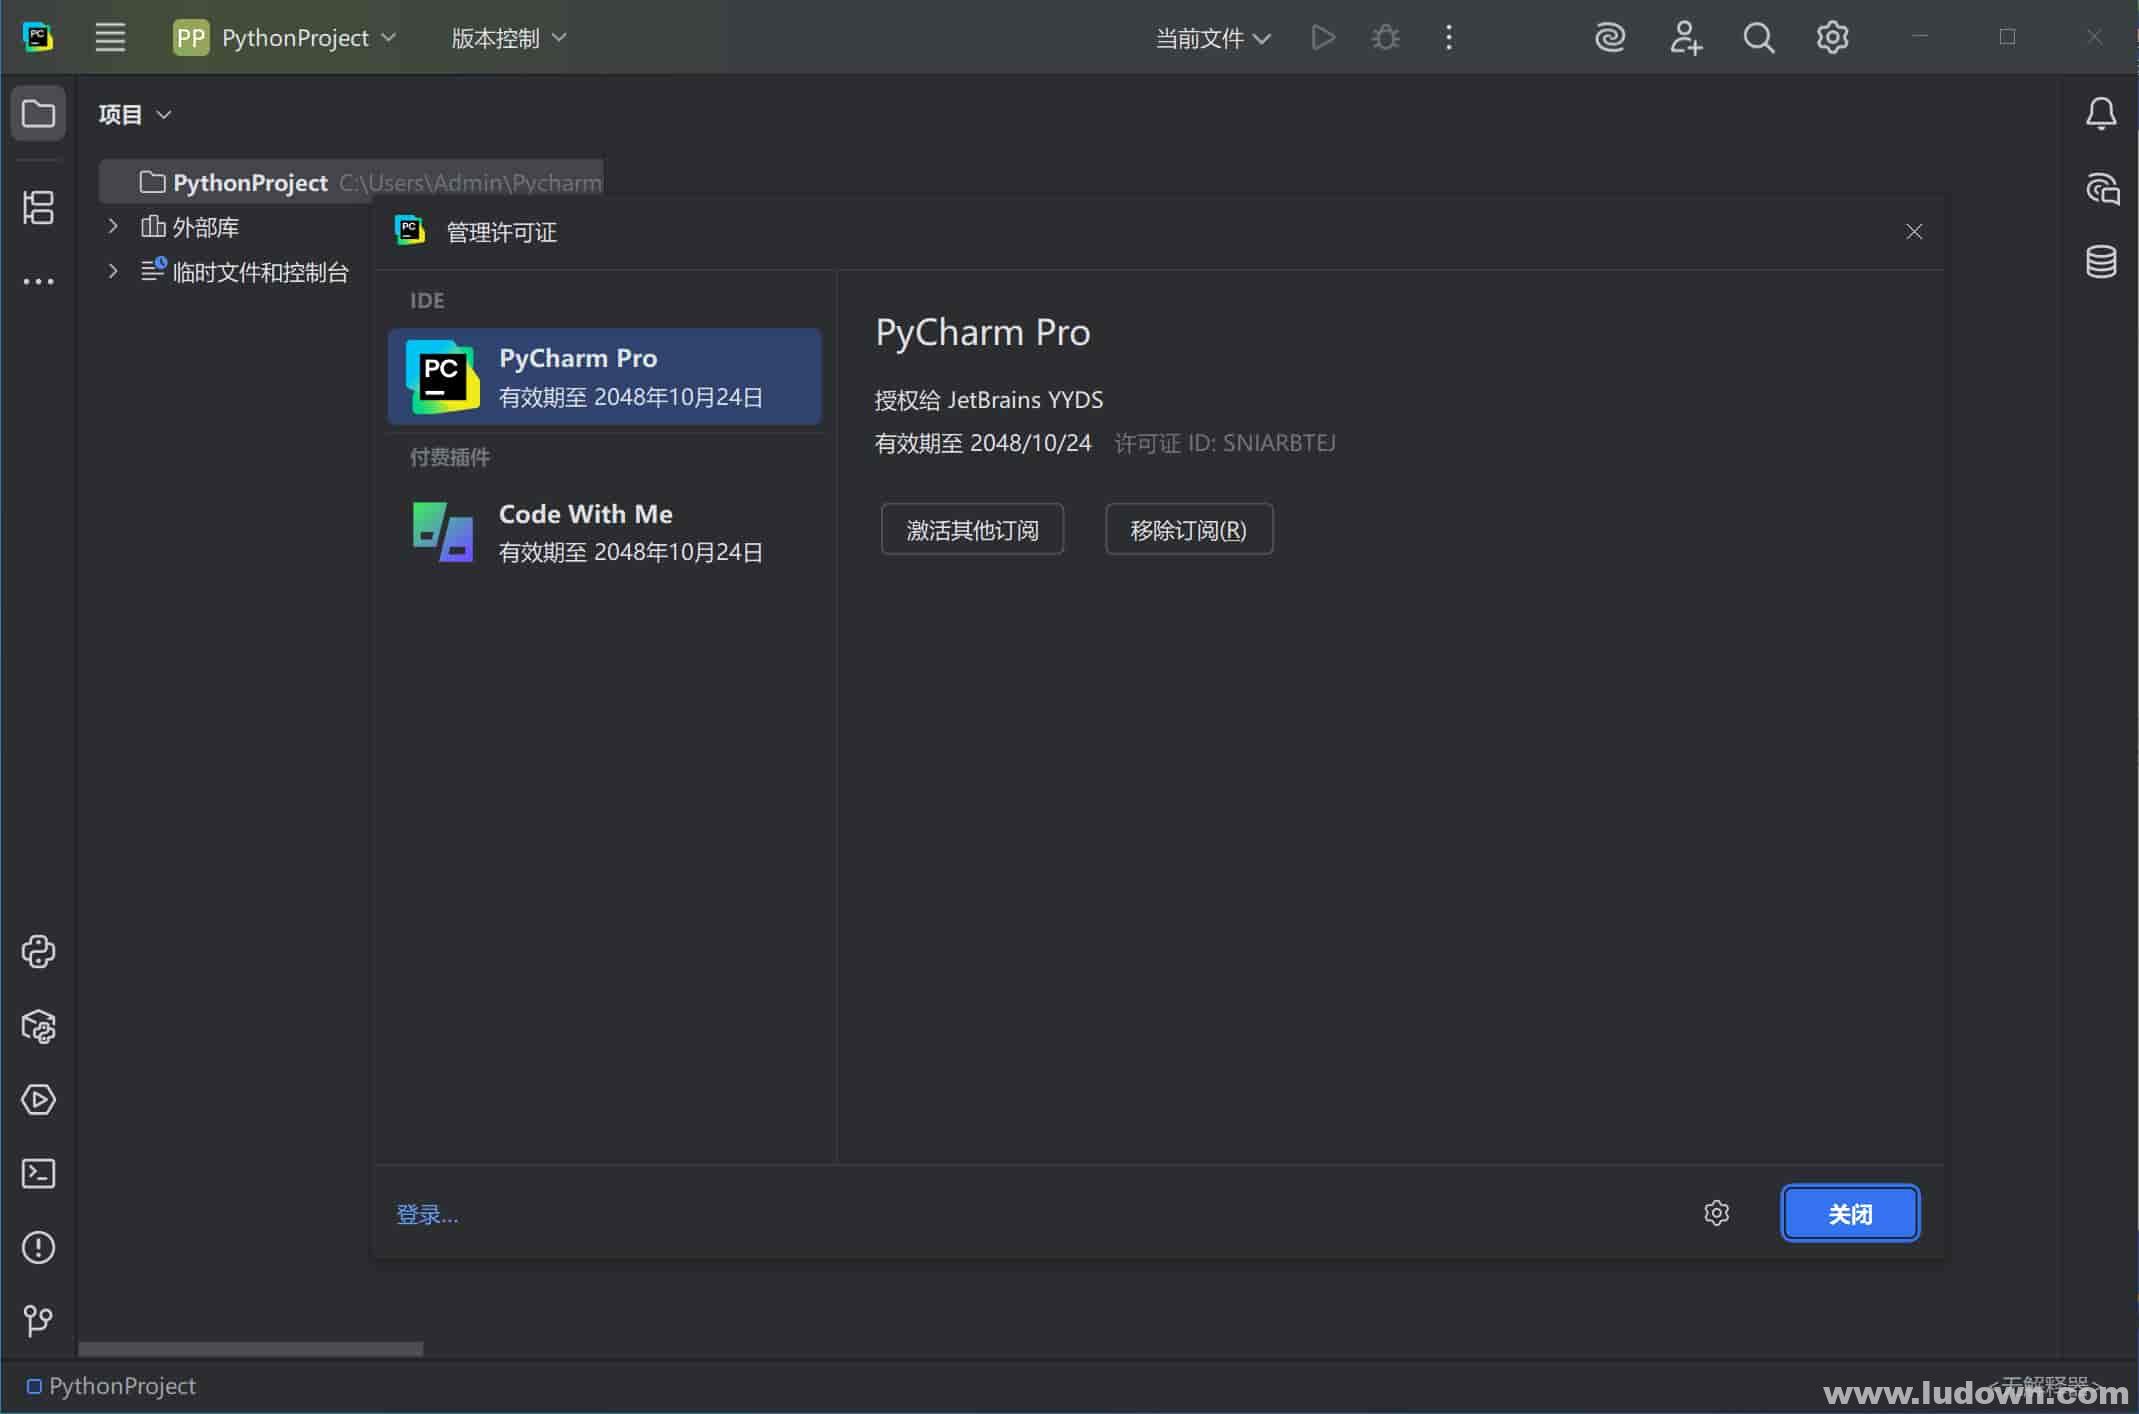Image resolution: width=2139 pixels, height=1414 pixels.
Task: Open the Services tool window icon
Action: (x=38, y=1100)
